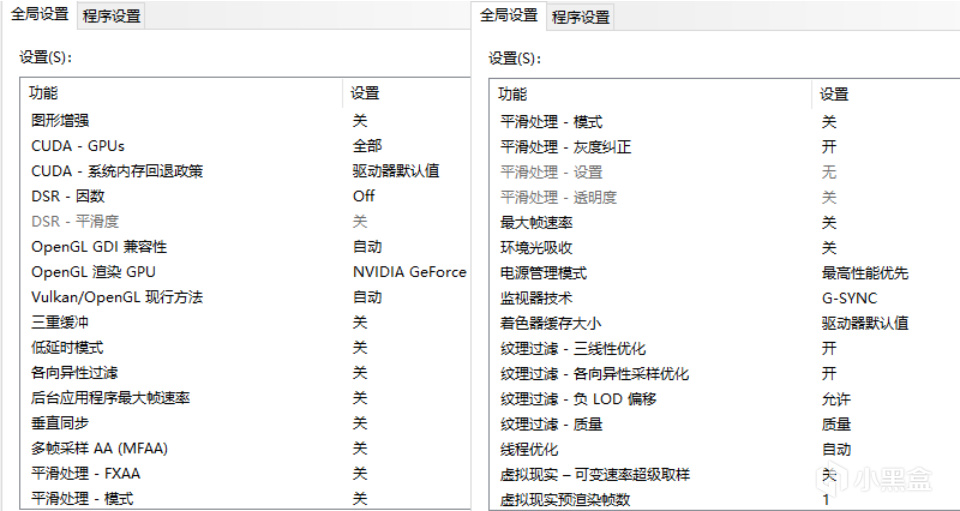Image resolution: width=960 pixels, height=511 pixels.
Task: Click the Off value for DSR - 因数
Action: coord(364,196)
